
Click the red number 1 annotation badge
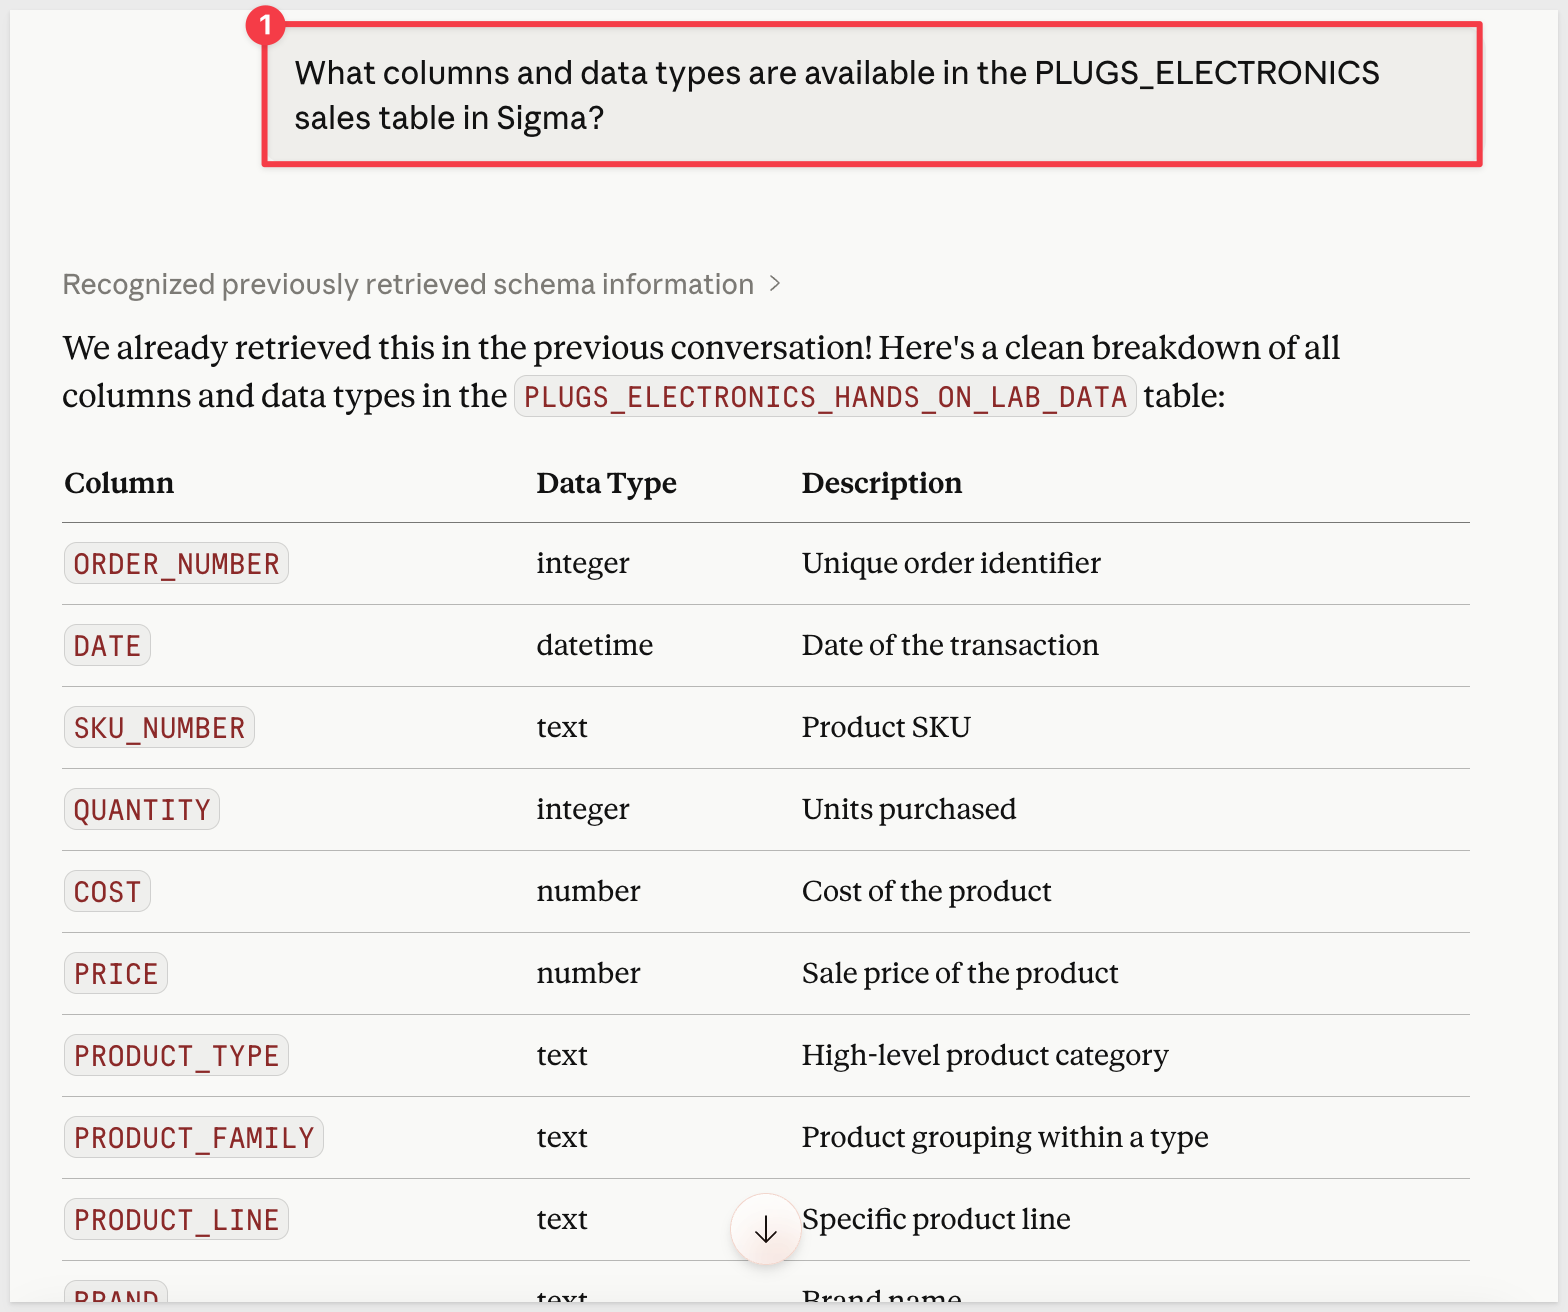coord(266,25)
